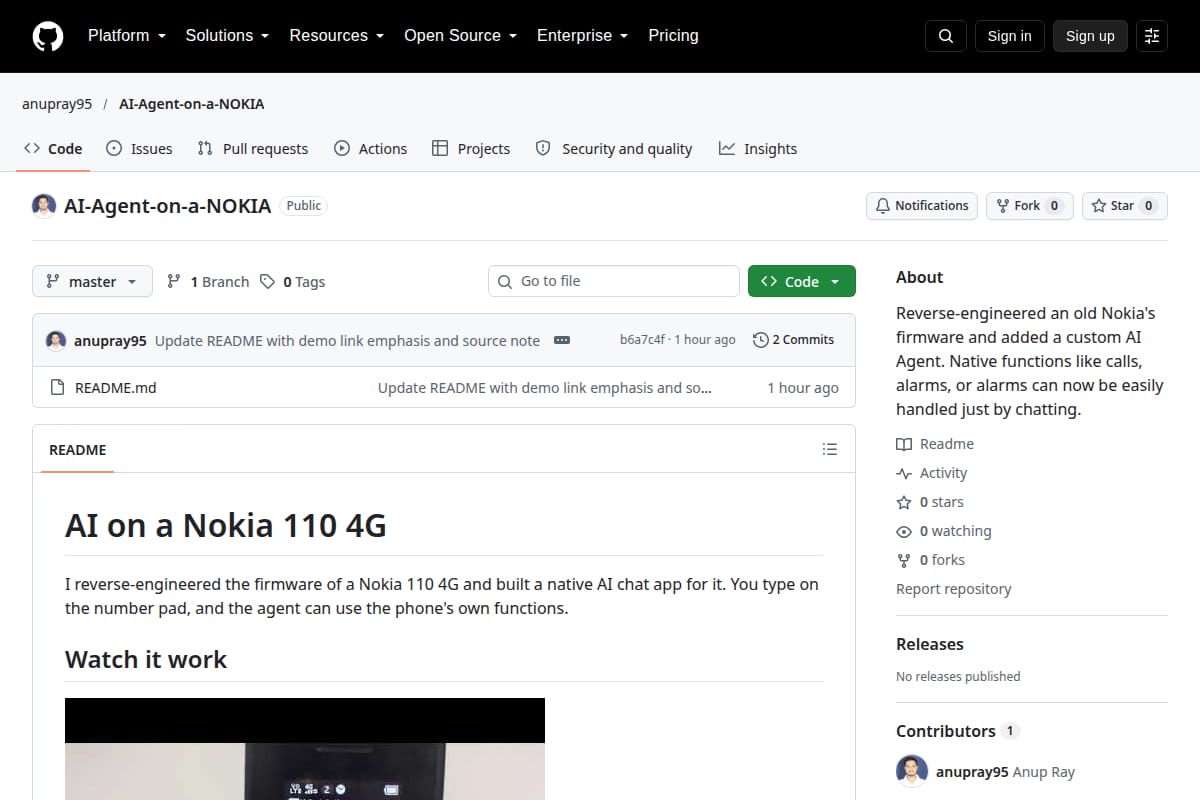View 0 Tags link

[293, 282]
